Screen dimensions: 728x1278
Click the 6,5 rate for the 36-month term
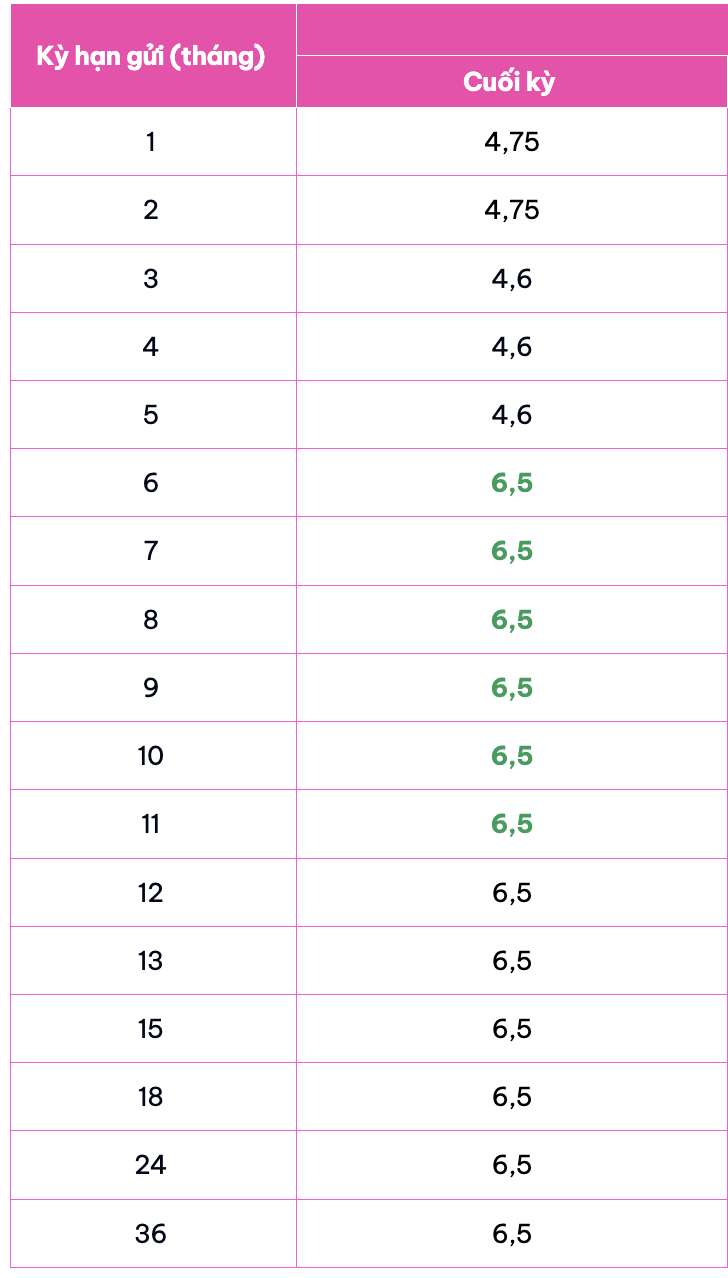511,1234
